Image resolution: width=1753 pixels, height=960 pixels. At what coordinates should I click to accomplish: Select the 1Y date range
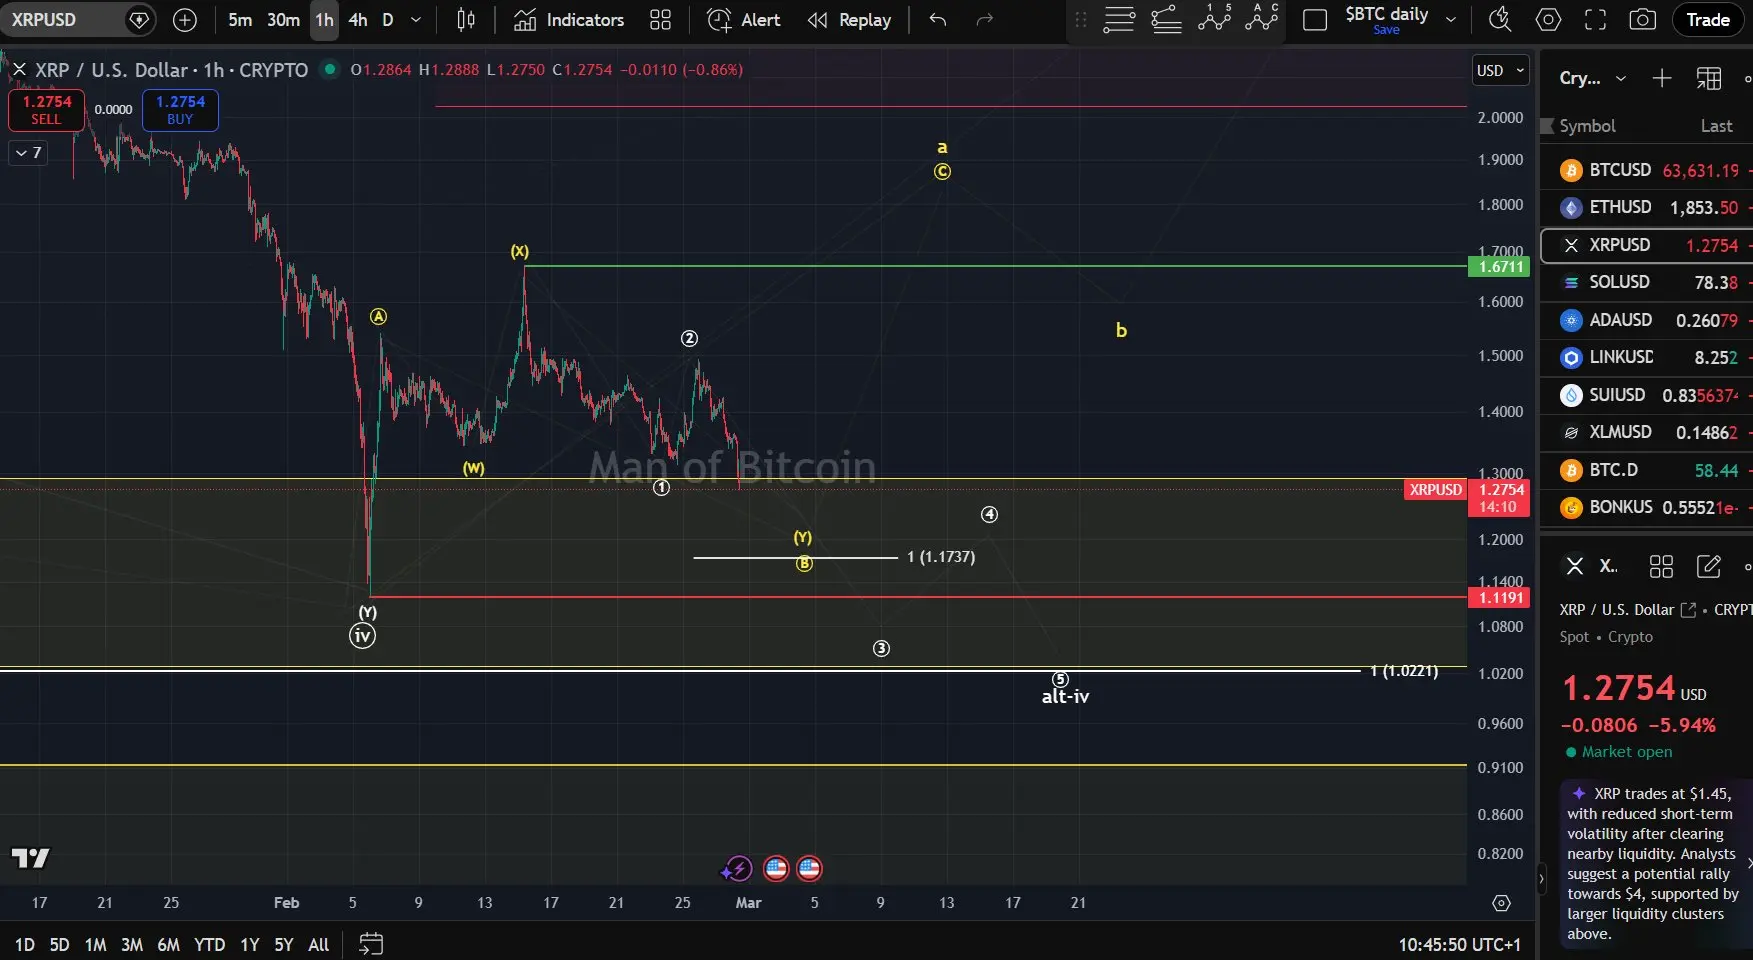click(250, 945)
